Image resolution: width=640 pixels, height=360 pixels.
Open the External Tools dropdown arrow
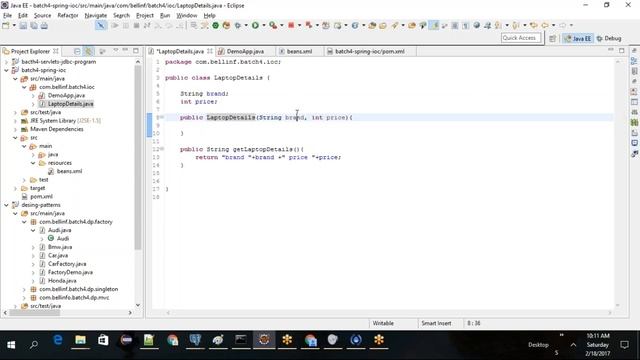click(282, 26)
